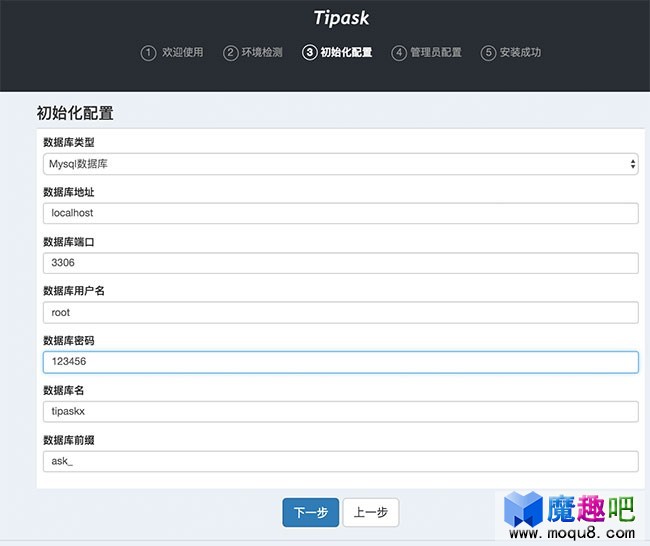This screenshot has height=546, width=650.
Task: Open the 初始化配置 step label
Action: [346, 52]
